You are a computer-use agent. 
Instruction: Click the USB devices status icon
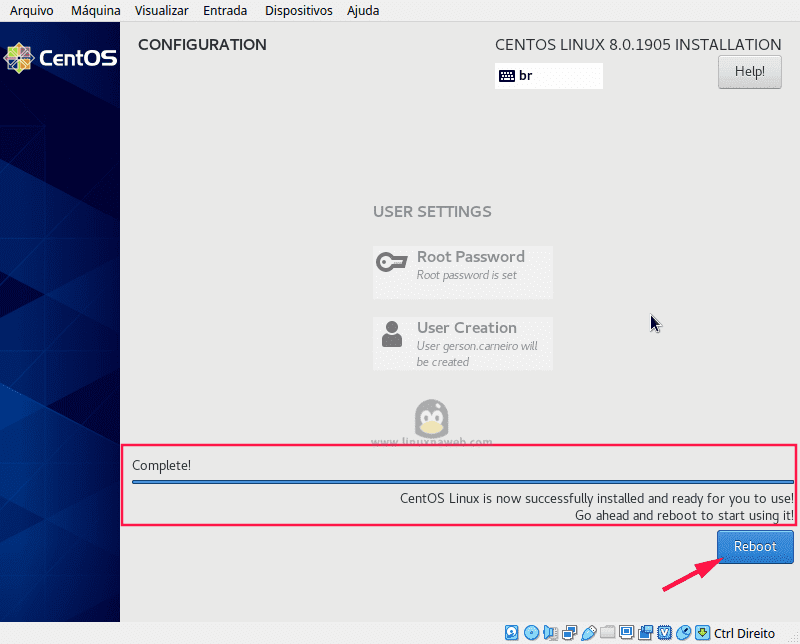click(x=588, y=633)
